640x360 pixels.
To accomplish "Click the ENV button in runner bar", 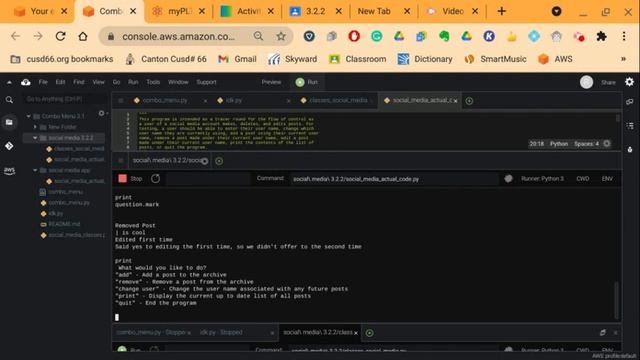I will click(x=607, y=178).
